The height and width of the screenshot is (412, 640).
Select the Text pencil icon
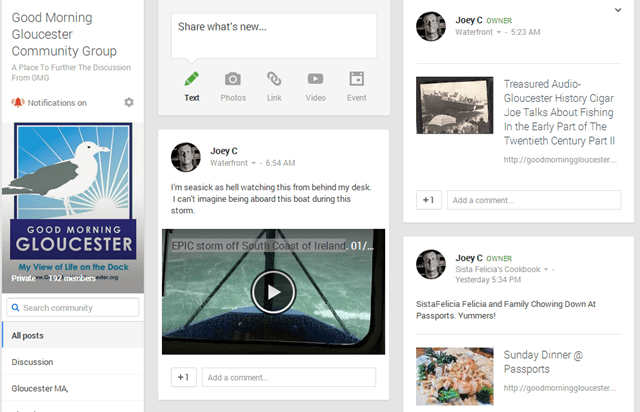pyautogui.click(x=192, y=79)
